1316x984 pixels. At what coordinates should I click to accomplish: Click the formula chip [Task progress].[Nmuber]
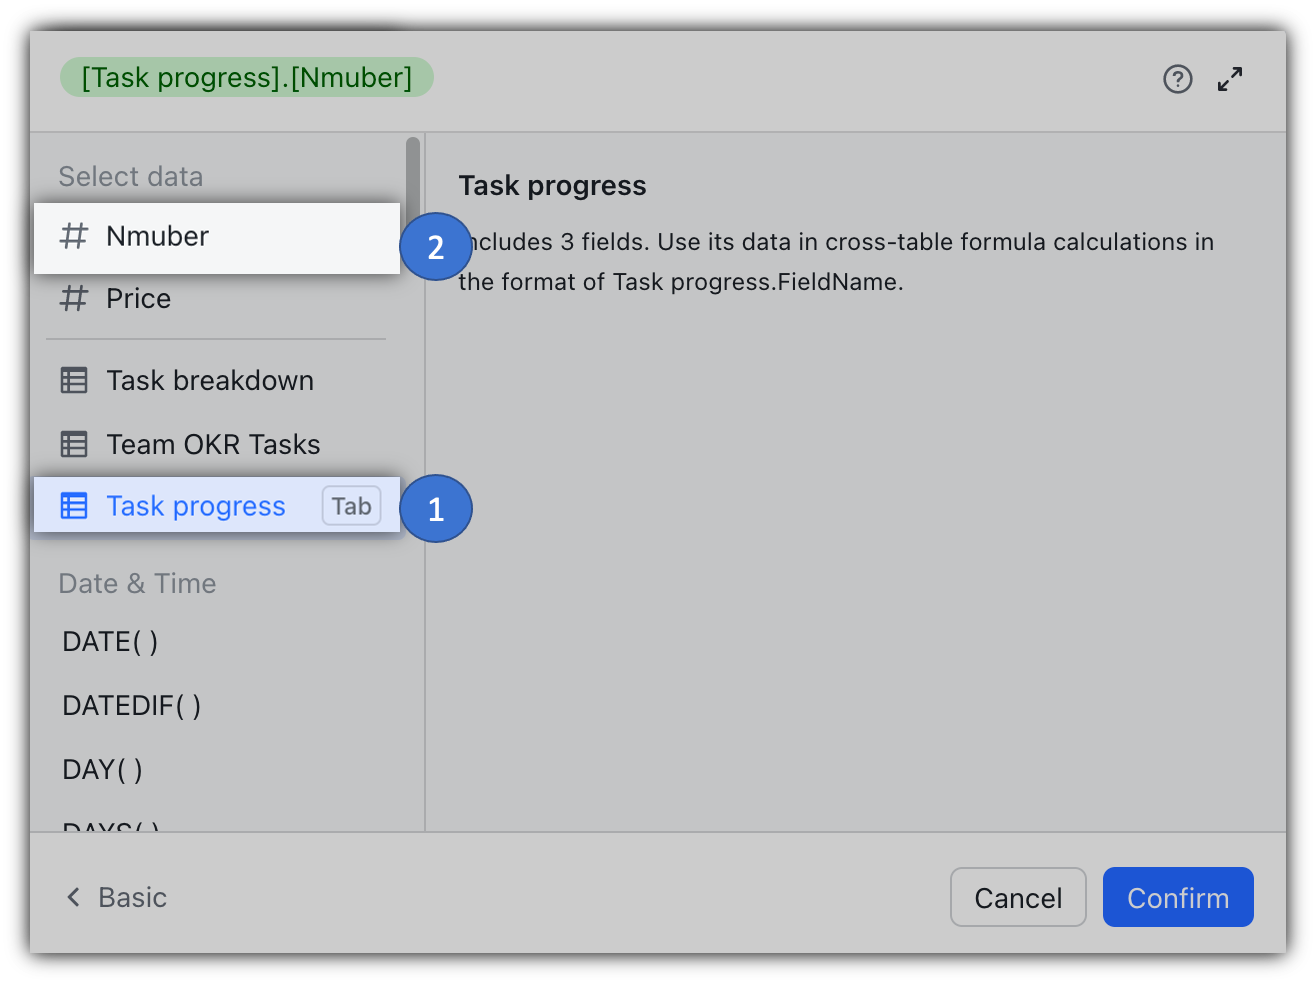coord(246,77)
